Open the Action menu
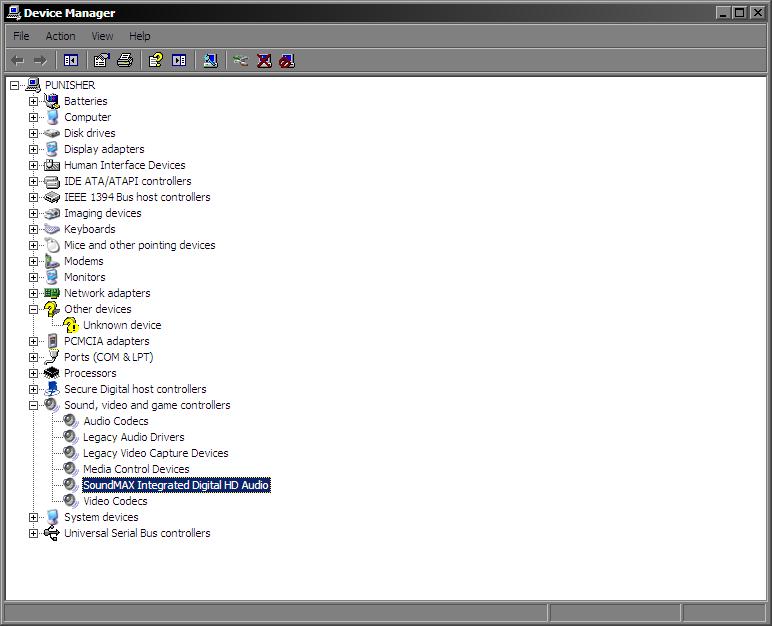This screenshot has width=772, height=626. click(61, 36)
